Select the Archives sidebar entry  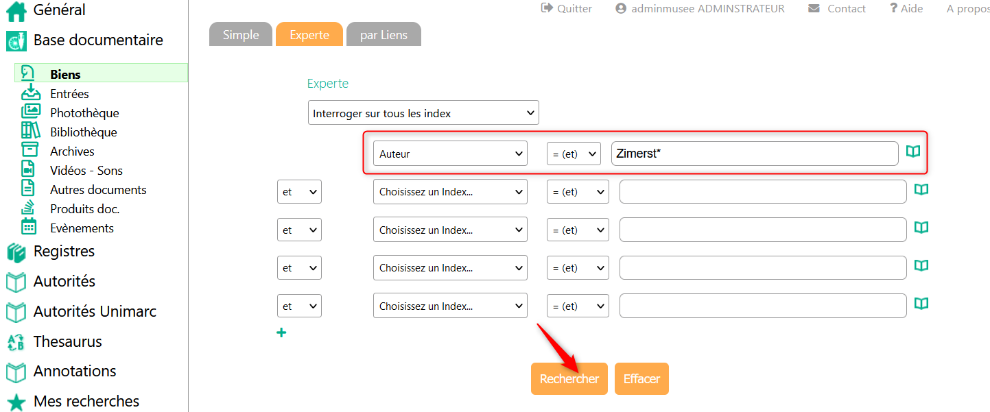coord(72,151)
